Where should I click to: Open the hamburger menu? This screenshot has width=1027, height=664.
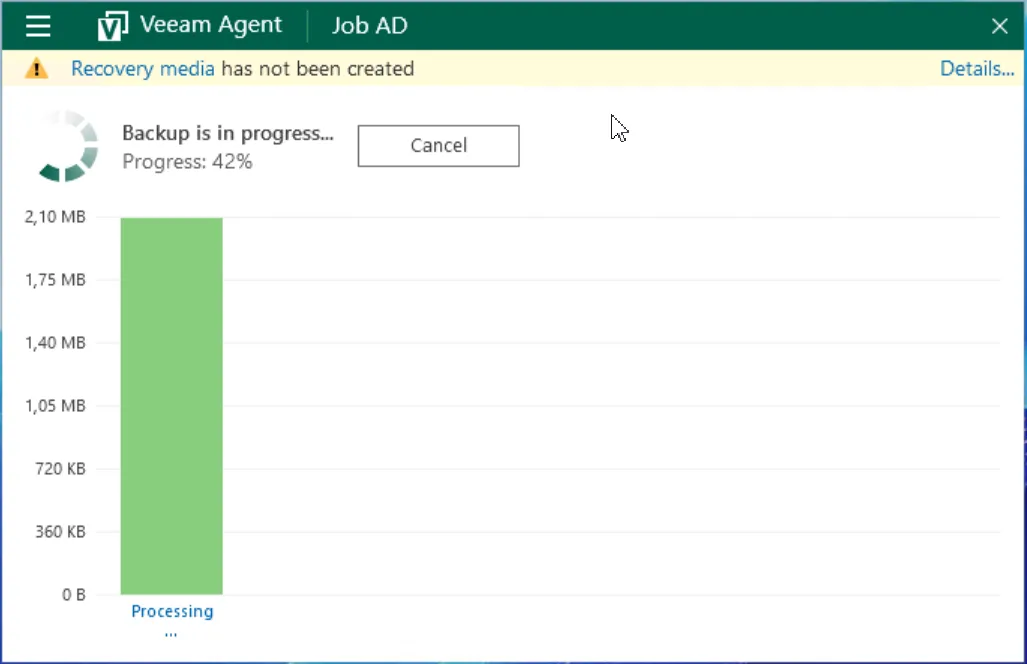(x=38, y=26)
